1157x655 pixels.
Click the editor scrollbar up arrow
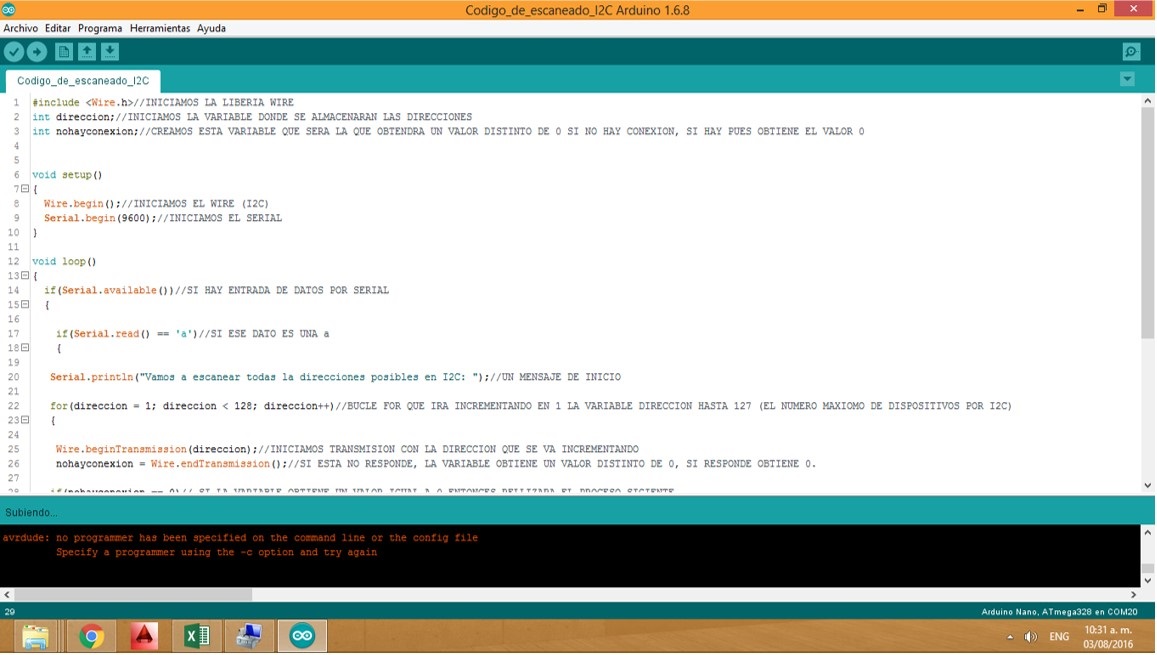tap(1147, 100)
